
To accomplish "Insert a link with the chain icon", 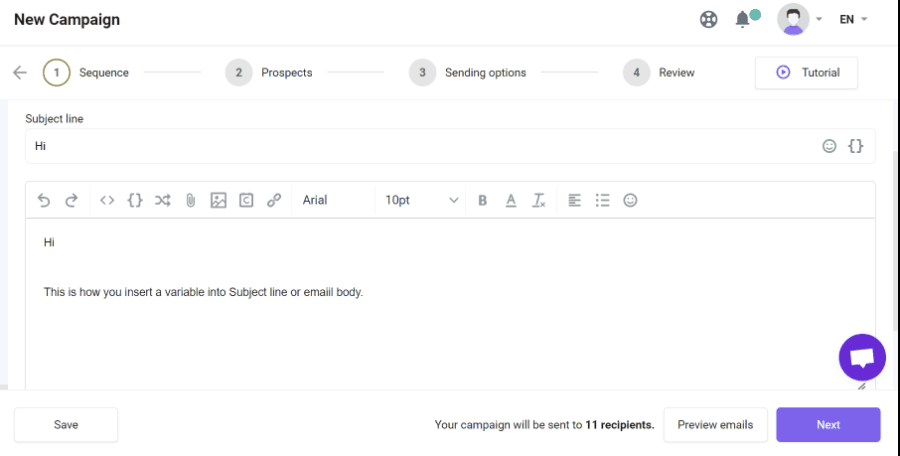I will point(274,200).
